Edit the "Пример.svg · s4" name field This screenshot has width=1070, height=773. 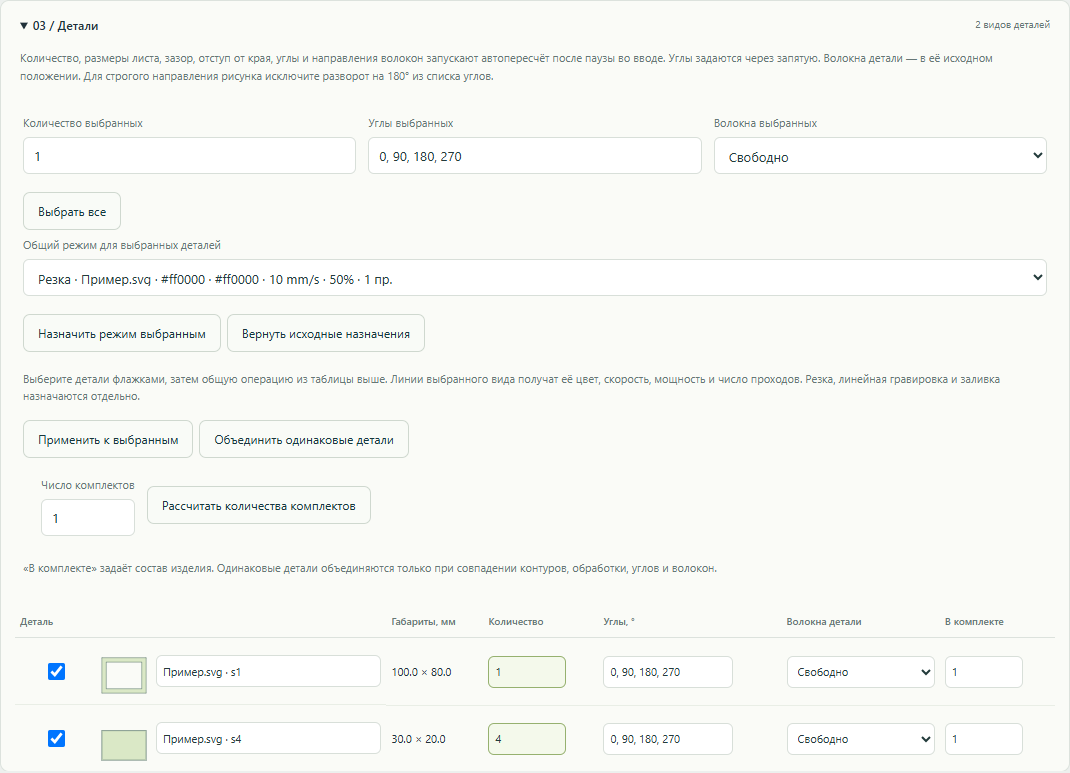click(x=268, y=738)
